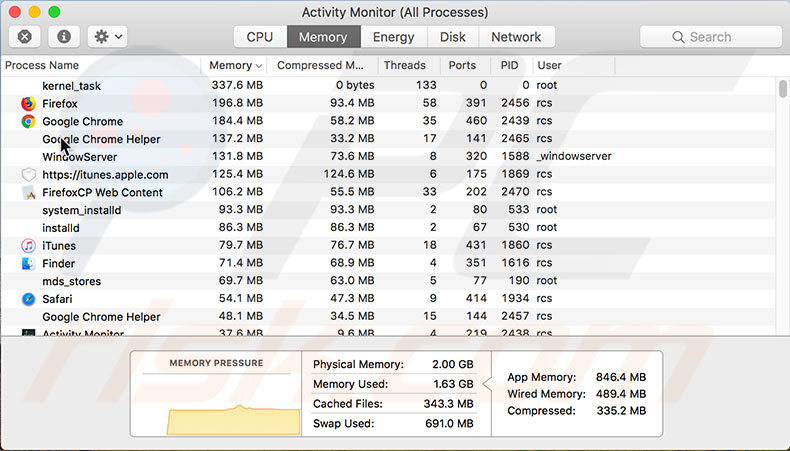Click the 124.6 MB compressed memory value

tap(349, 174)
